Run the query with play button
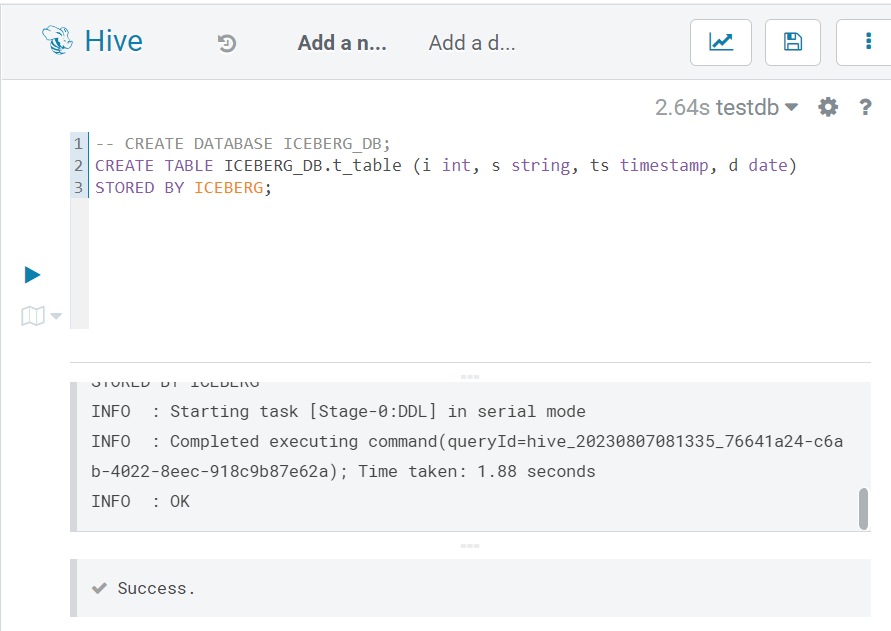Viewport: 891px width, 631px height. (x=32, y=275)
